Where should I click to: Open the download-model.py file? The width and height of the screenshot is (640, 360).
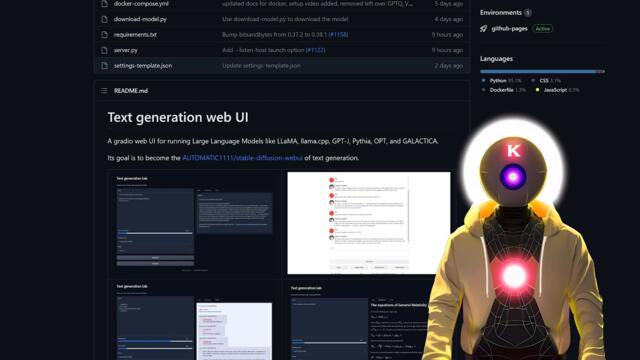(x=140, y=19)
